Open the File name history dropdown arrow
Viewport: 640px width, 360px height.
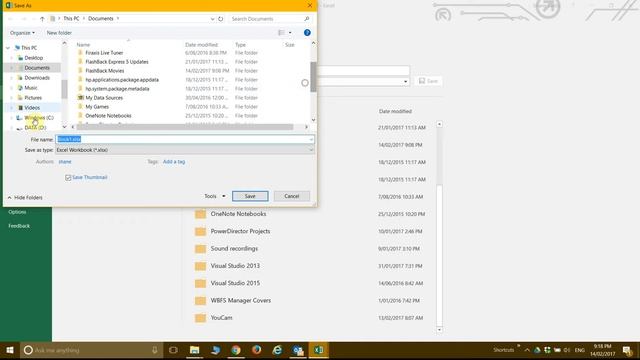click(311, 140)
